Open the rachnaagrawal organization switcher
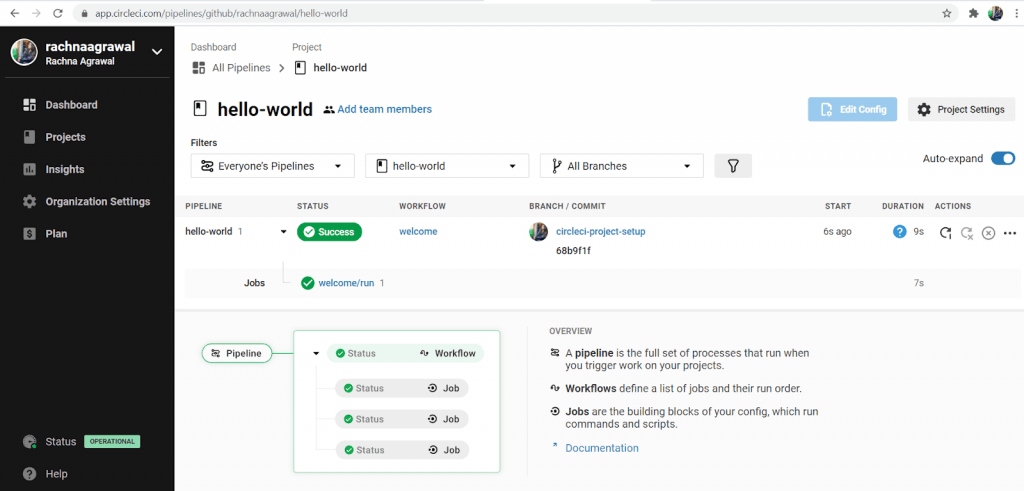This screenshot has height=491, width=1024. (156, 51)
